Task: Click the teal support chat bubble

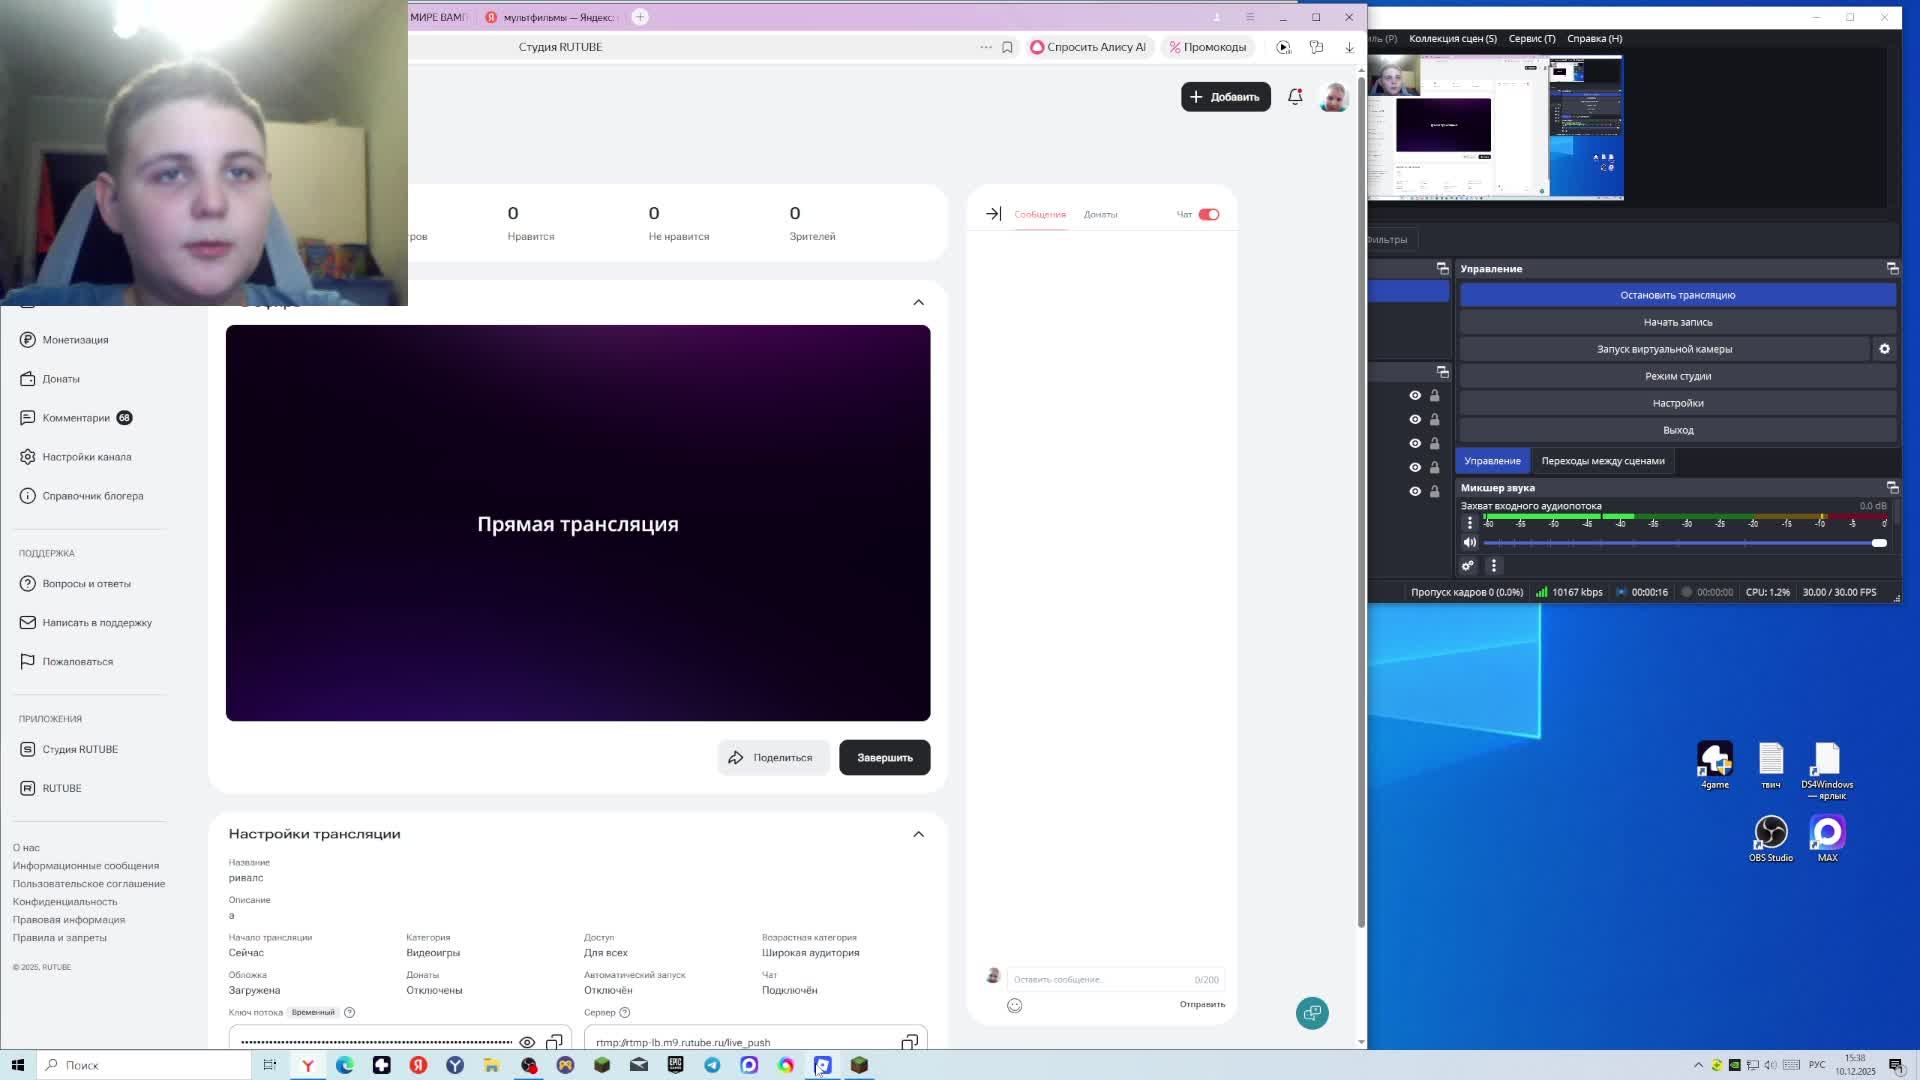Action: click(1312, 1013)
